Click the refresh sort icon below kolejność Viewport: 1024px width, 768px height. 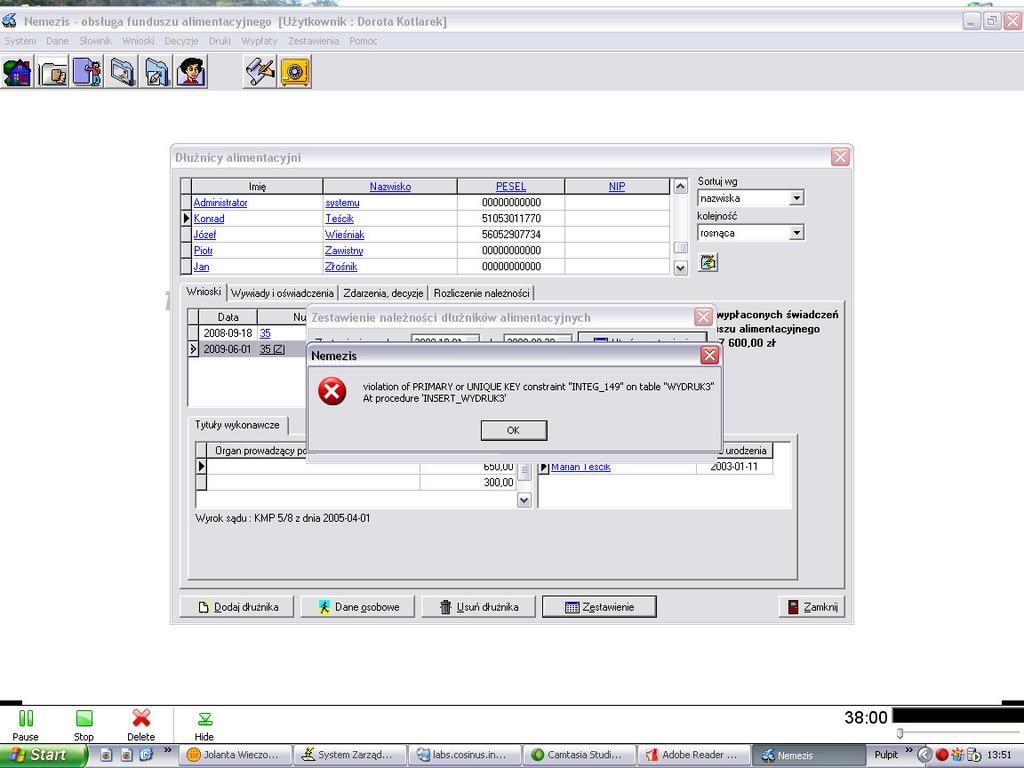(708, 263)
